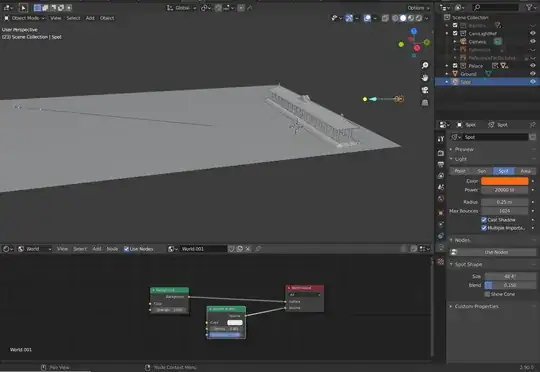This screenshot has width=540, height=372.
Task: Select rendered viewport shading mode
Action: 418,18
